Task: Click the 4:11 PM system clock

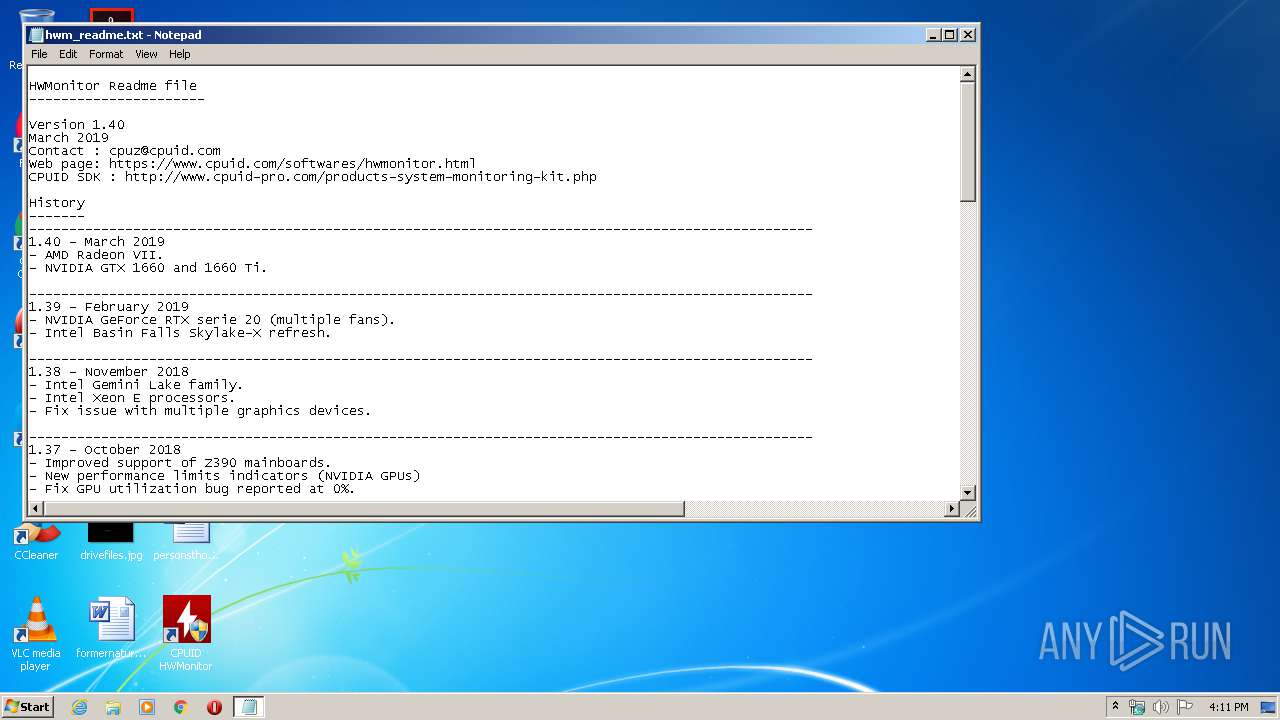Action: tap(1228, 707)
